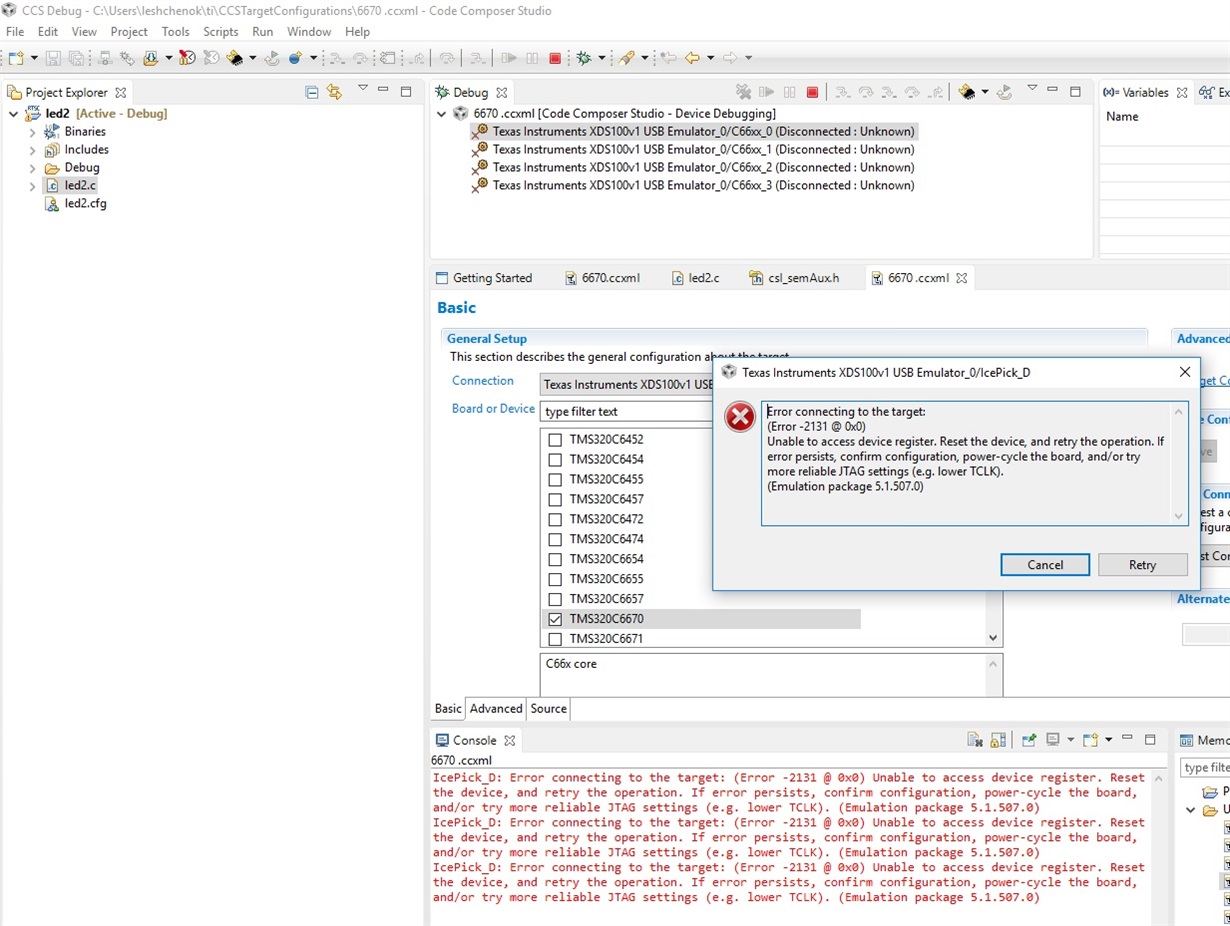The height and width of the screenshot is (926, 1230).
Task: Click Terminate icon in Debug view toolbar
Action: point(812,92)
